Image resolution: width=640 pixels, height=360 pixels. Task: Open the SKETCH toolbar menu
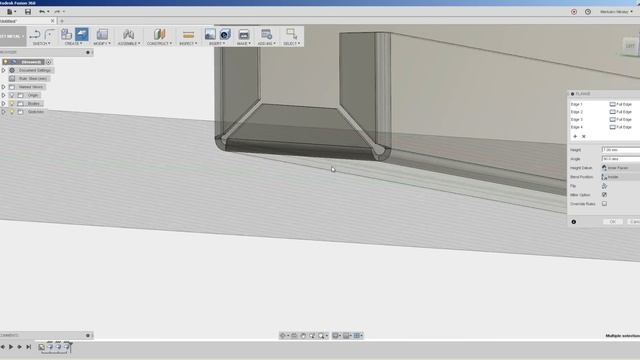pyautogui.click(x=42, y=44)
